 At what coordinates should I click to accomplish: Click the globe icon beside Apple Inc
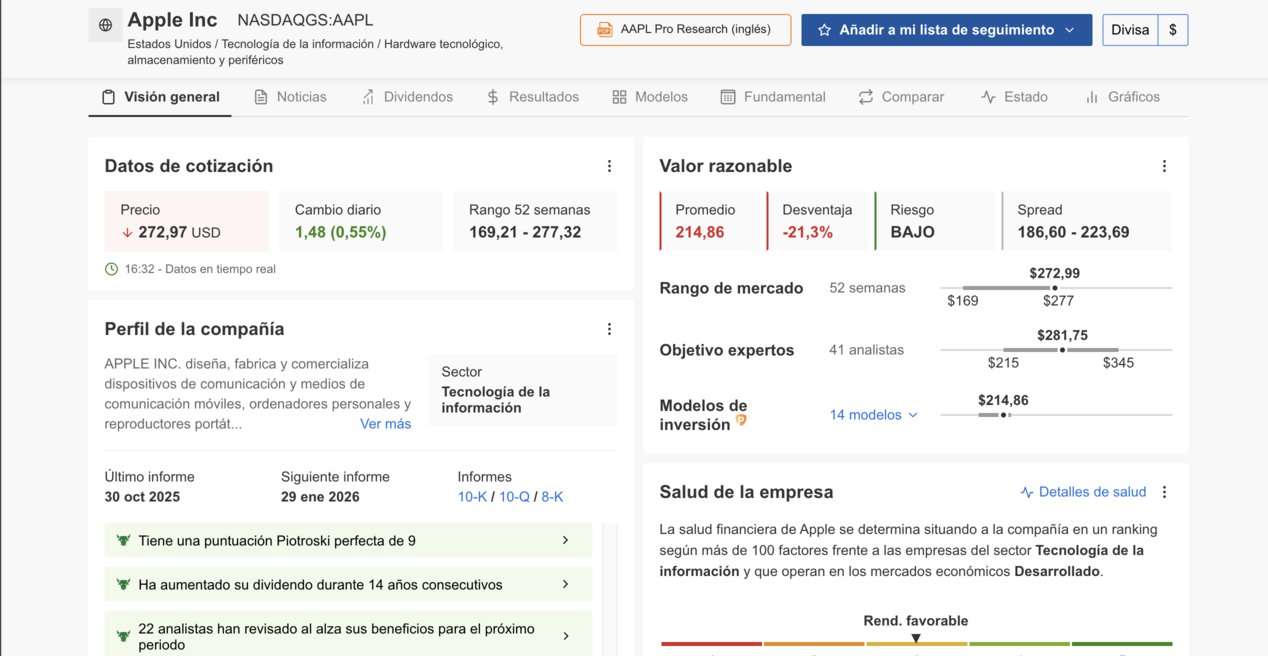(x=105, y=25)
